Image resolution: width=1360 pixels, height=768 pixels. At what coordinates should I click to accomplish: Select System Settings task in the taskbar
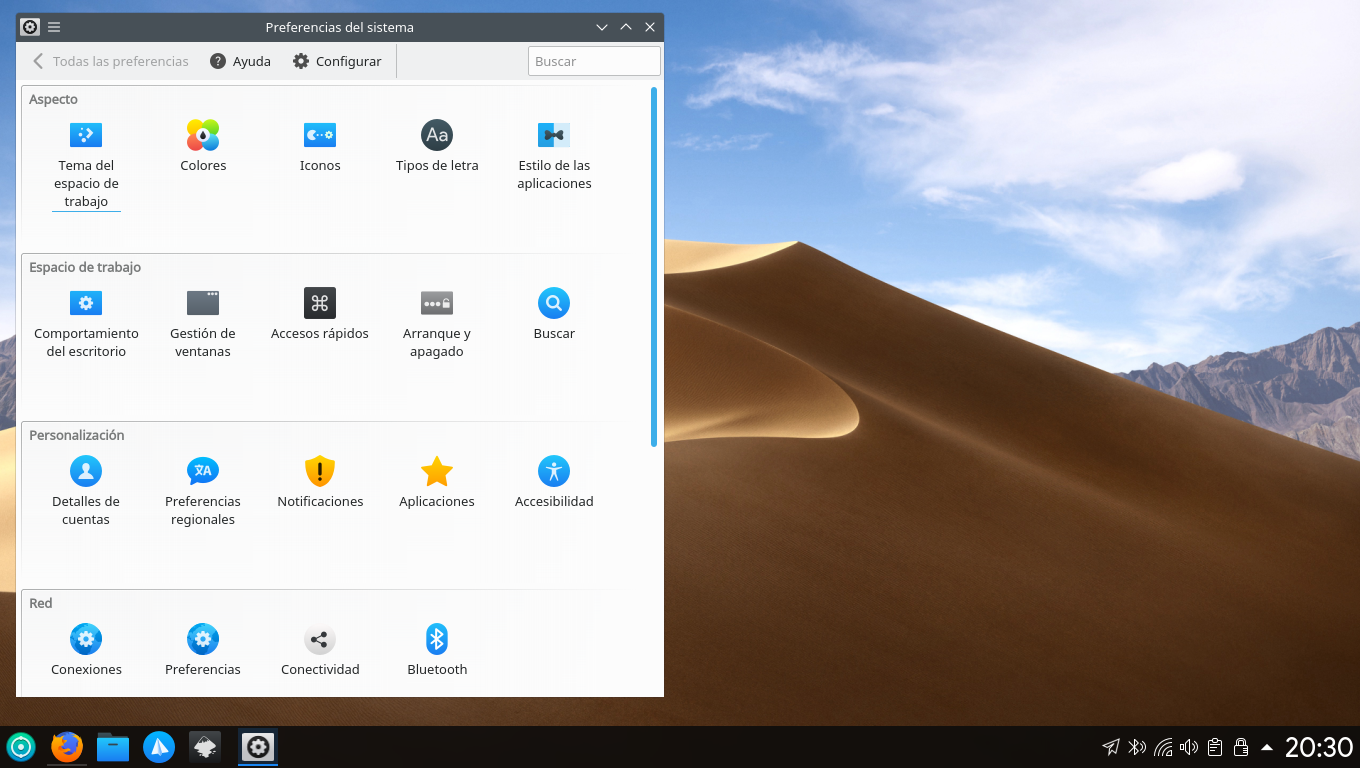(258, 747)
